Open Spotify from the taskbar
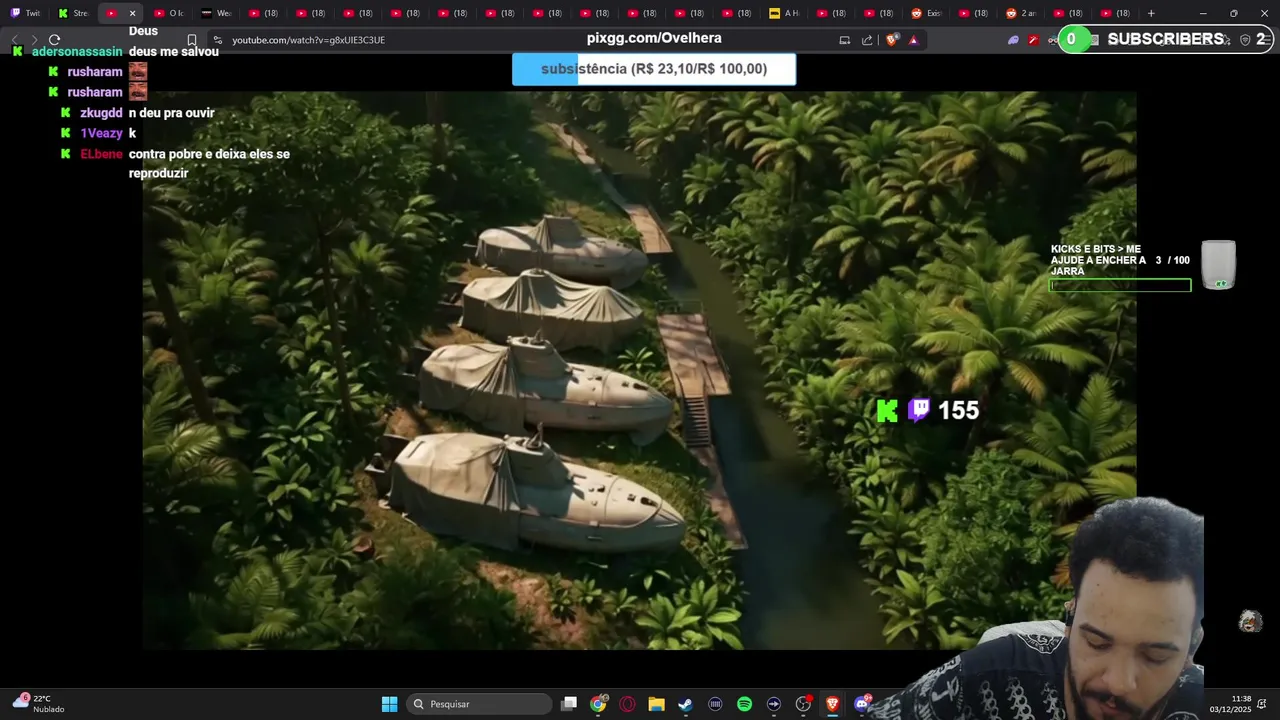 744,704
